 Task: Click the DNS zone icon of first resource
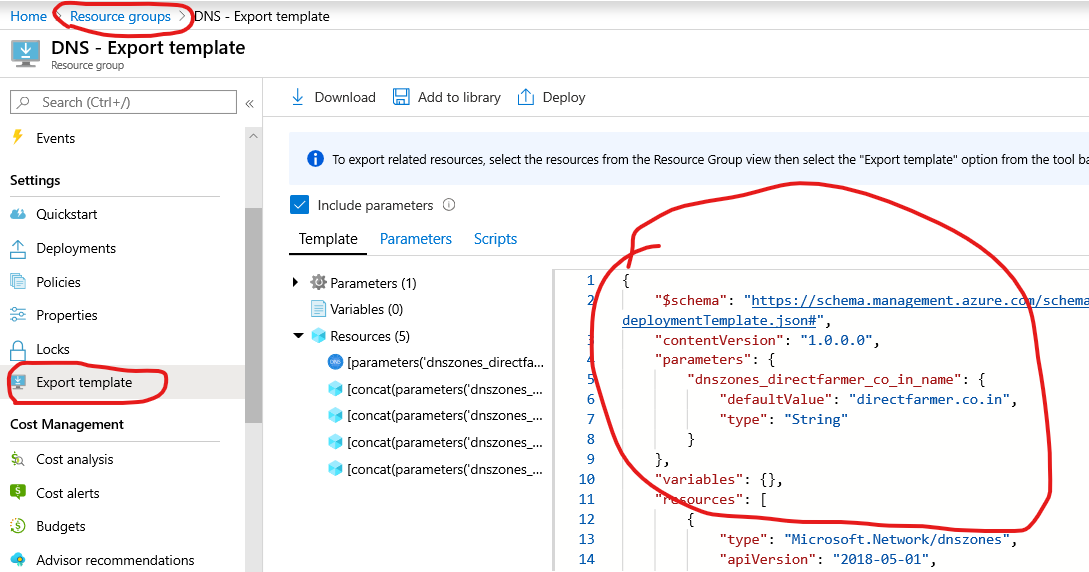click(335, 362)
